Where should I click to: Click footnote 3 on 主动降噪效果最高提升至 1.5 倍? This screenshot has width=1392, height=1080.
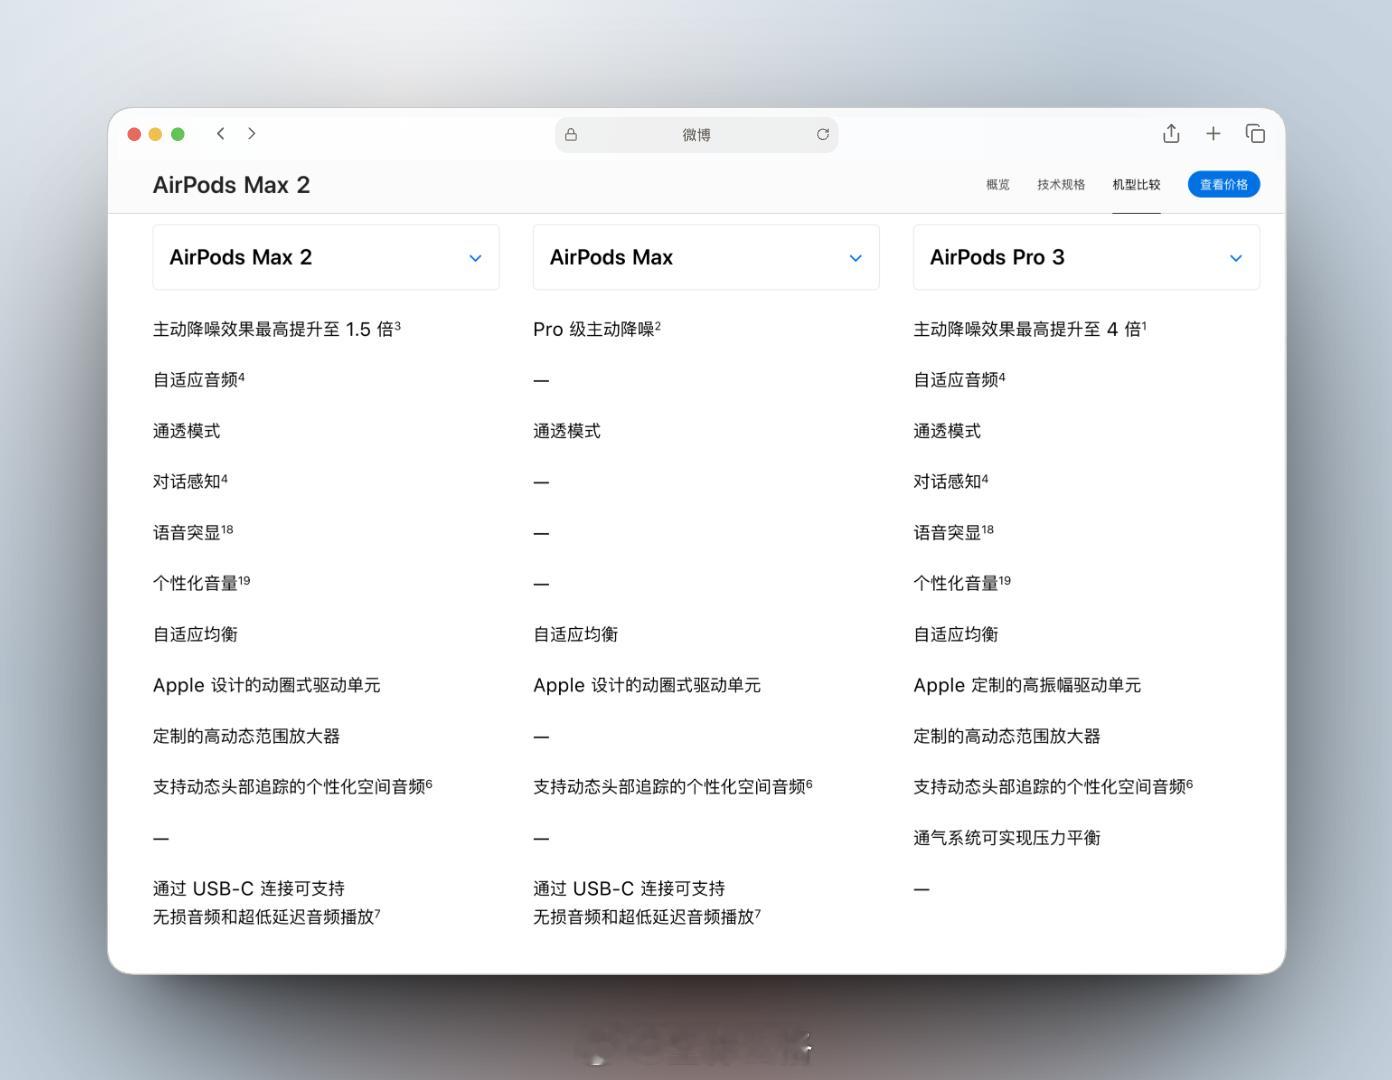pyautogui.click(x=396, y=323)
